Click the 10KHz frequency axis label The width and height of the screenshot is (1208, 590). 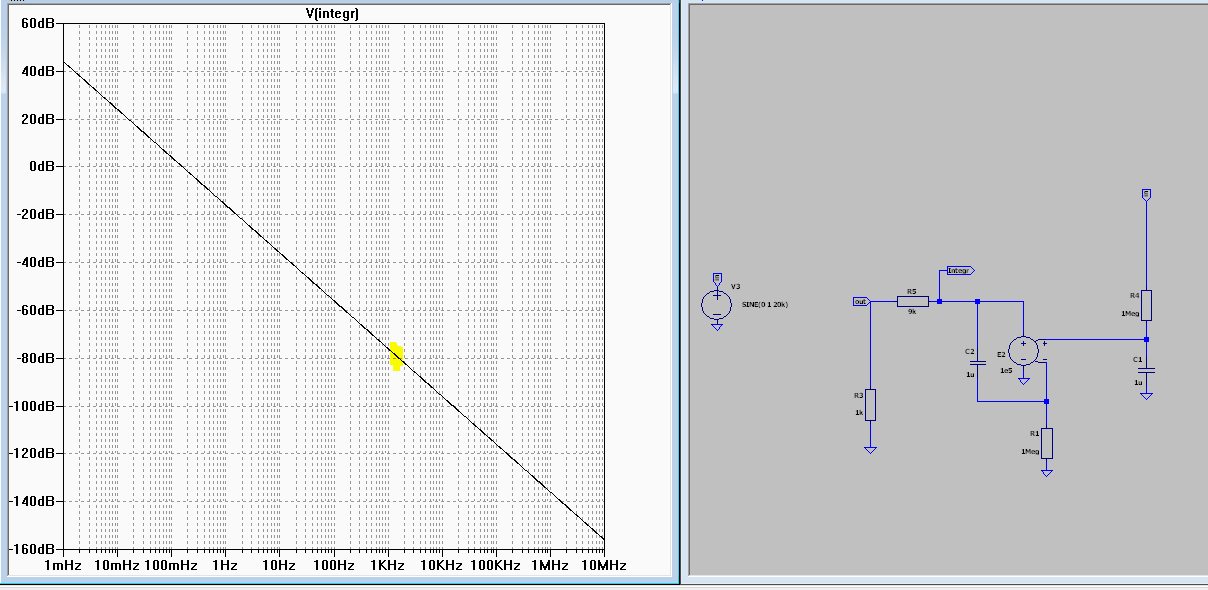pos(441,565)
